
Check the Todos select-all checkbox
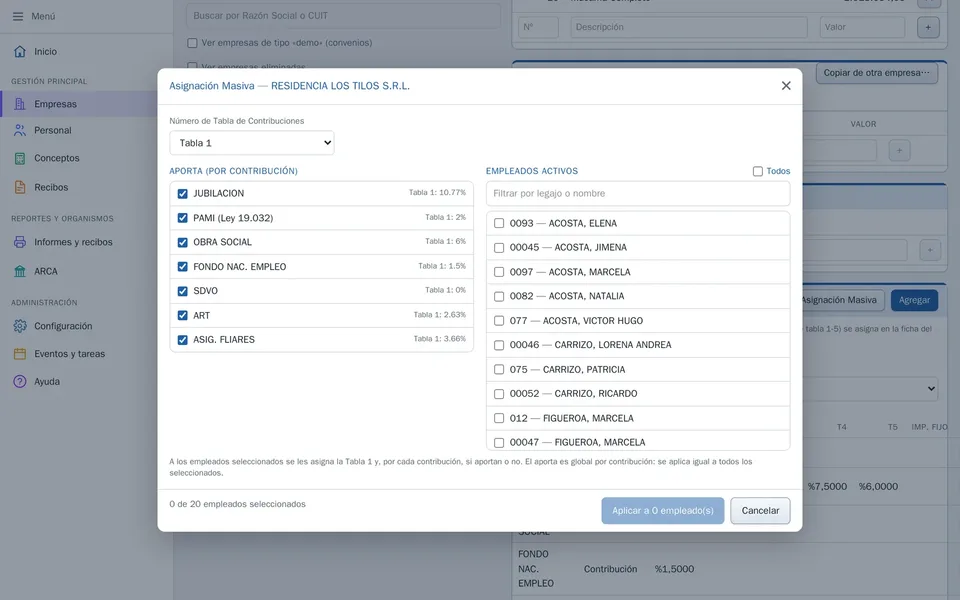click(757, 171)
